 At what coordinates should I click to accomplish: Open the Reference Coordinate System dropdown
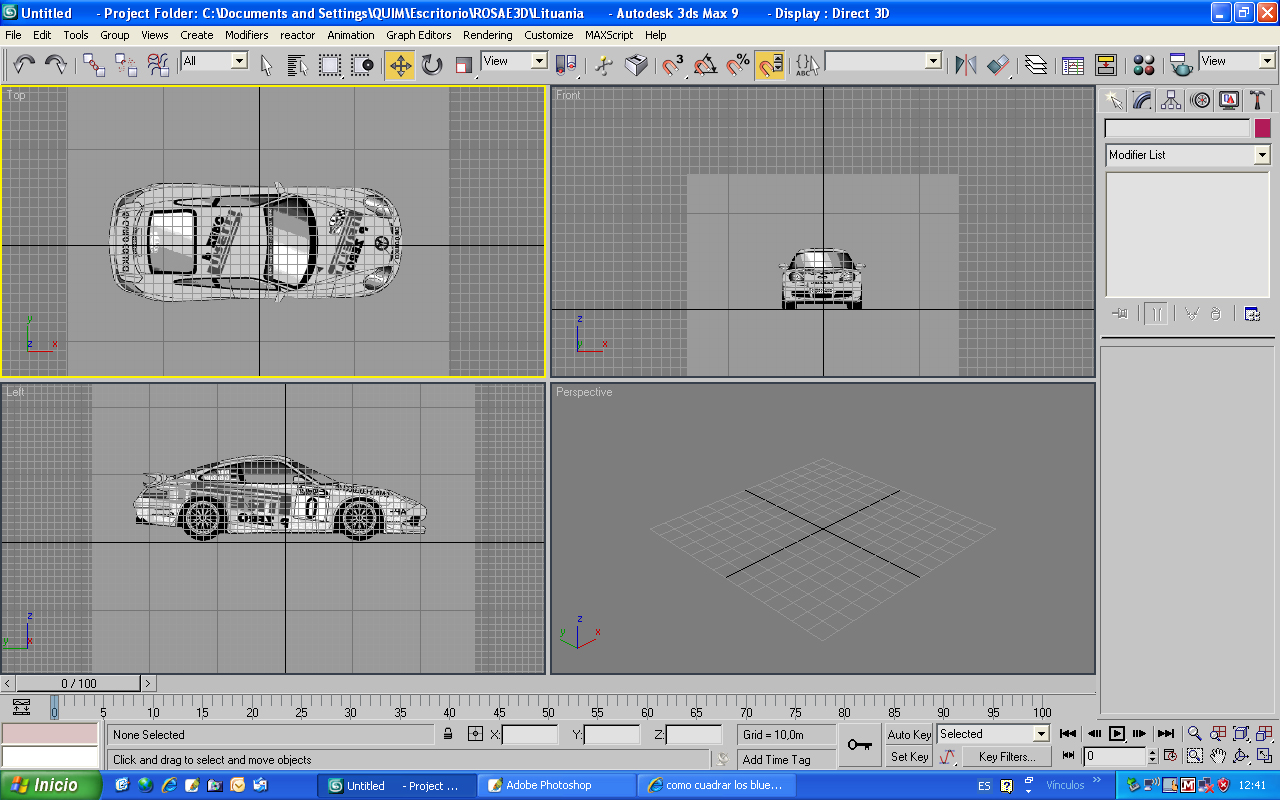[x=514, y=61]
